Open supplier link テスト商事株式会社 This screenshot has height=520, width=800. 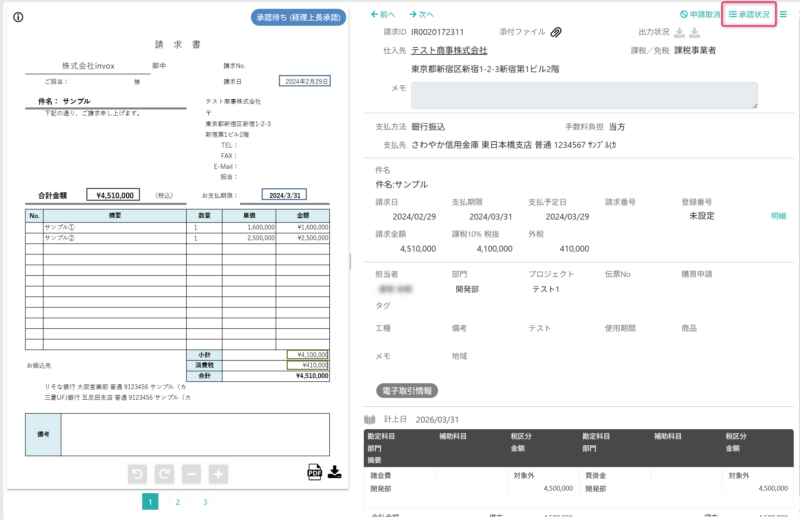pyautogui.click(x=449, y=51)
